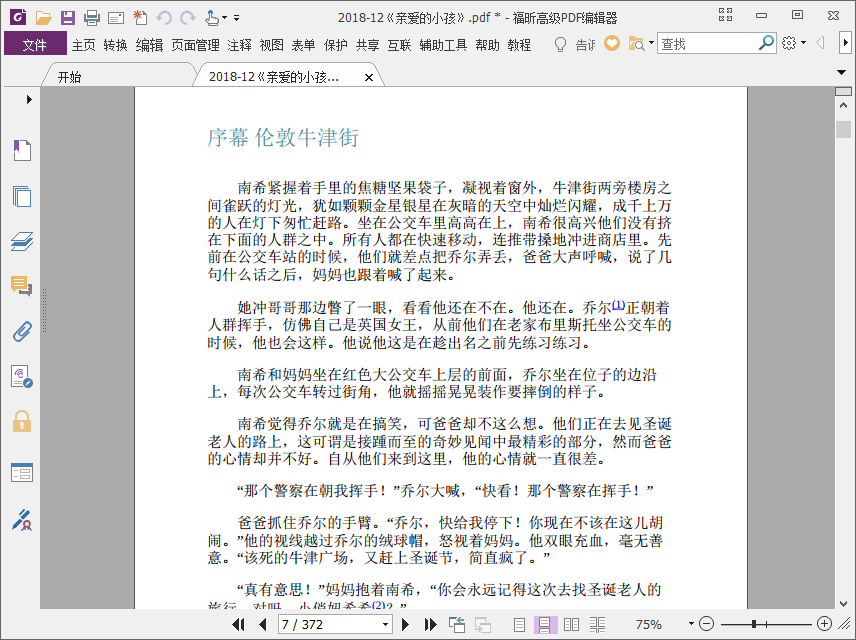The image size is (856, 640).
Task: Go to the previous page
Action: point(263,624)
